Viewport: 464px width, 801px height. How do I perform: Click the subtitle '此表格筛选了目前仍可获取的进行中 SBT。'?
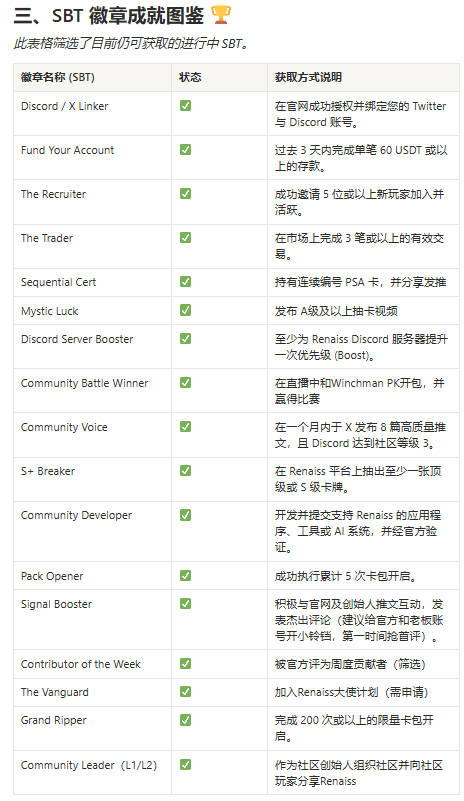(x=131, y=44)
